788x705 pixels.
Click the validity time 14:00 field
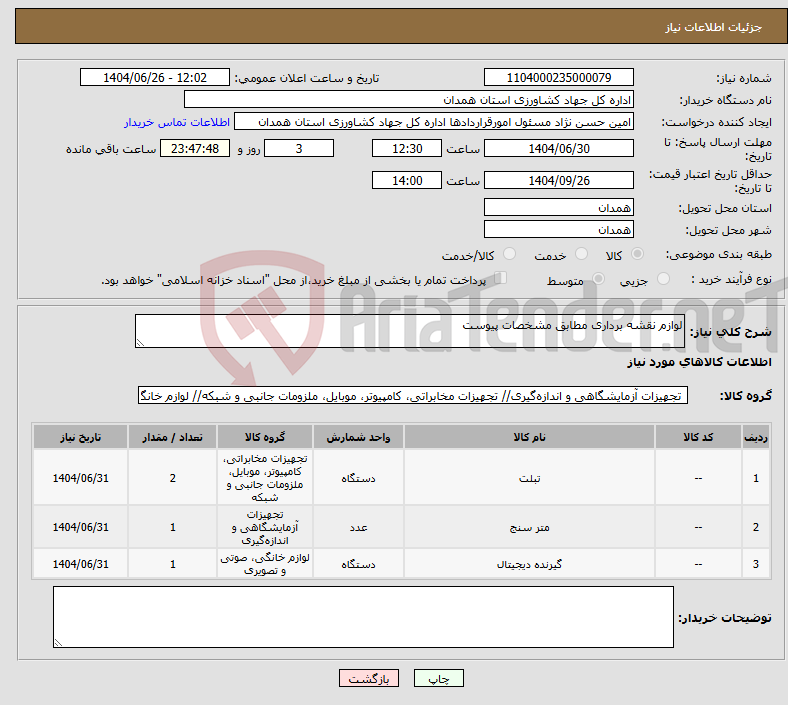pyautogui.click(x=407, y=180)
